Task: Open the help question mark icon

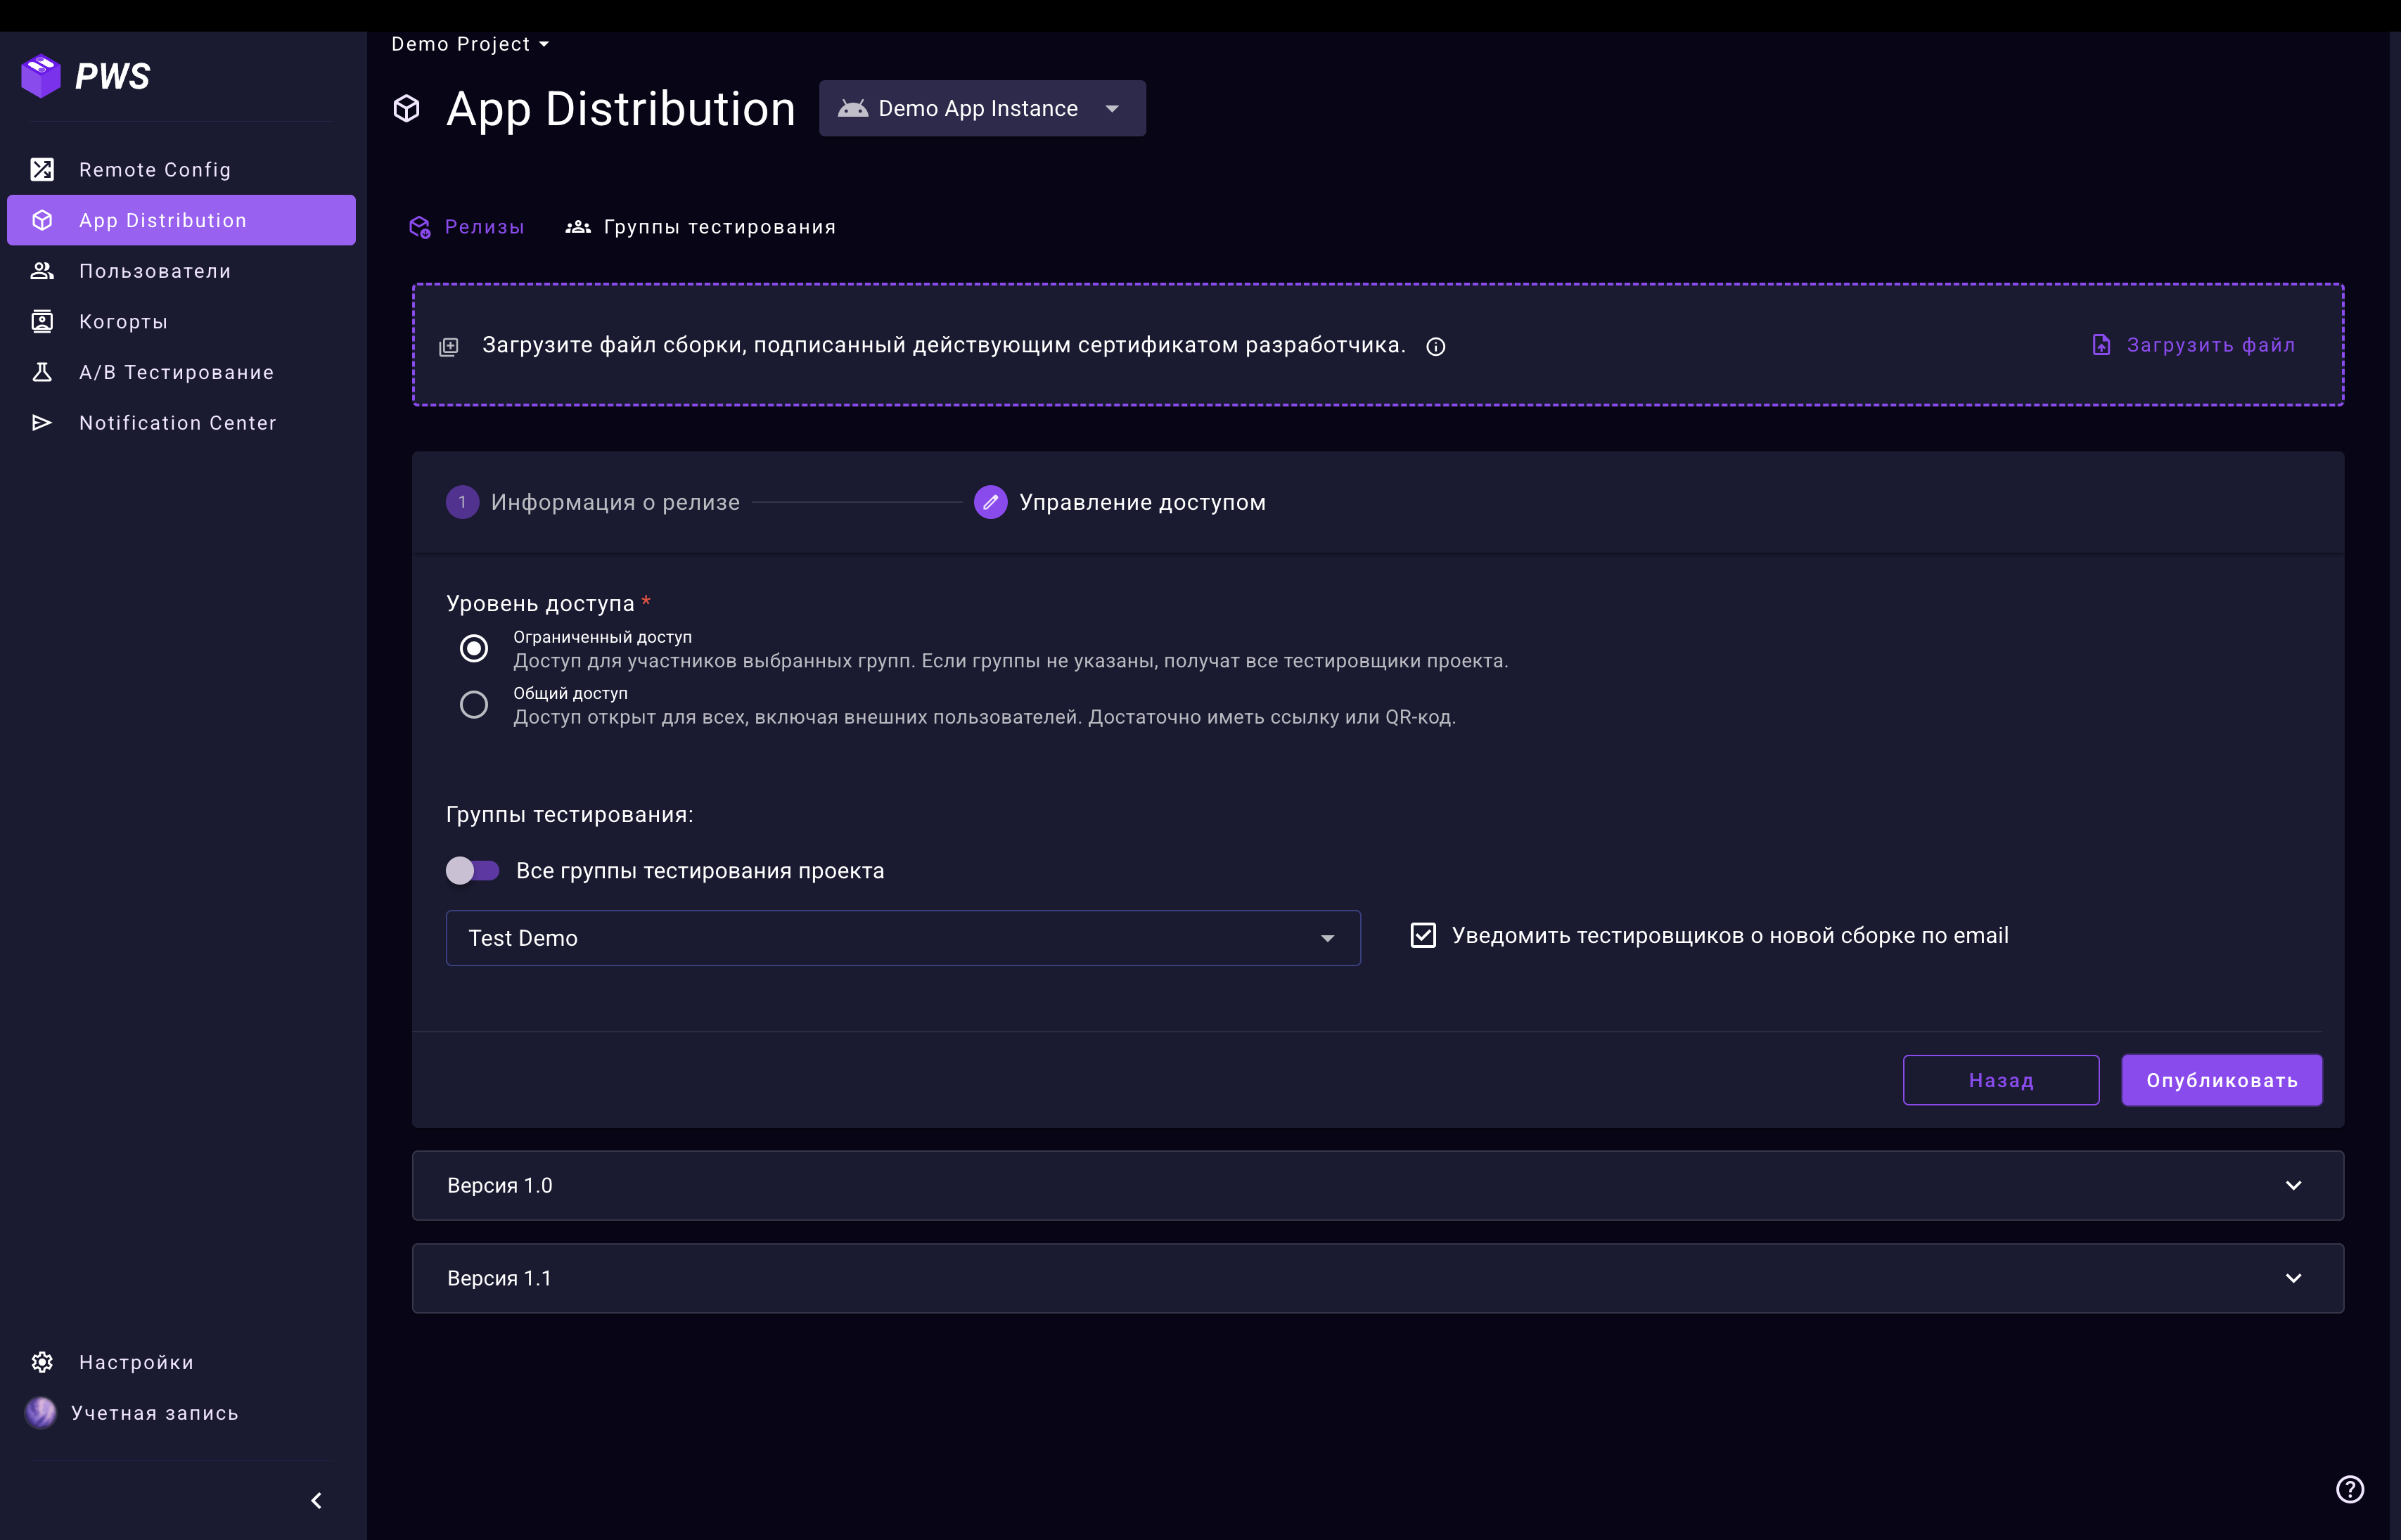Action: 2349,1489
